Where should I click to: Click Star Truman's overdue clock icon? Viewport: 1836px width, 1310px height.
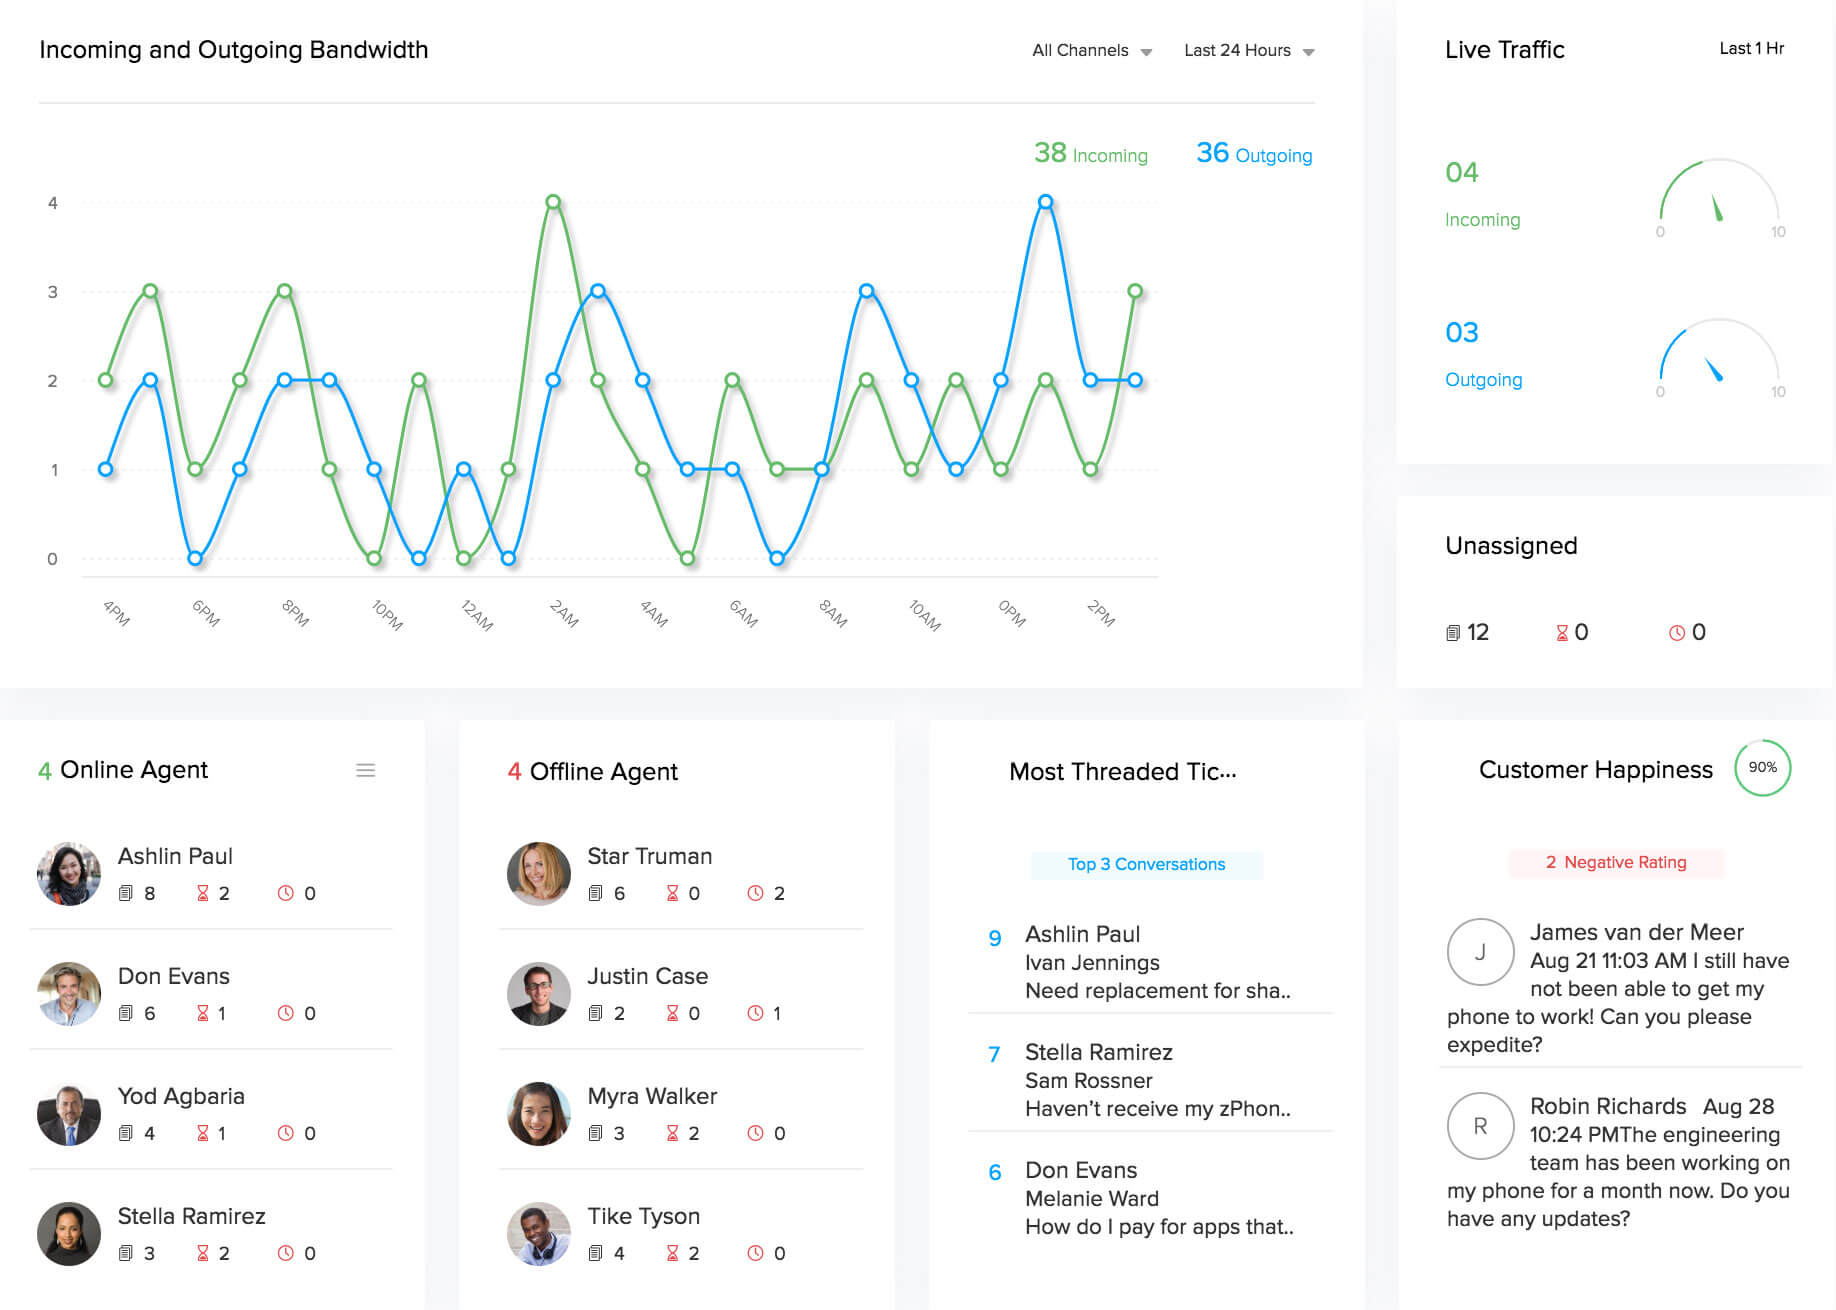[x=756, y=893]
